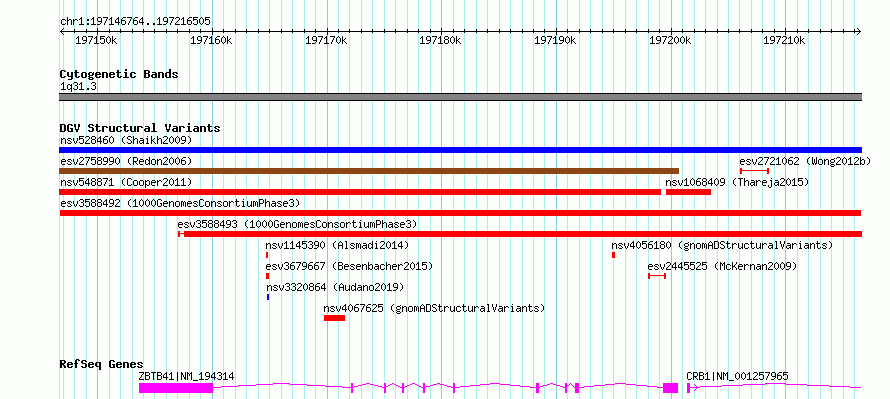This screenshot has height=399, width=890.
Task: Click the Cytogenetic Bands track title
Action: [119, 74]
